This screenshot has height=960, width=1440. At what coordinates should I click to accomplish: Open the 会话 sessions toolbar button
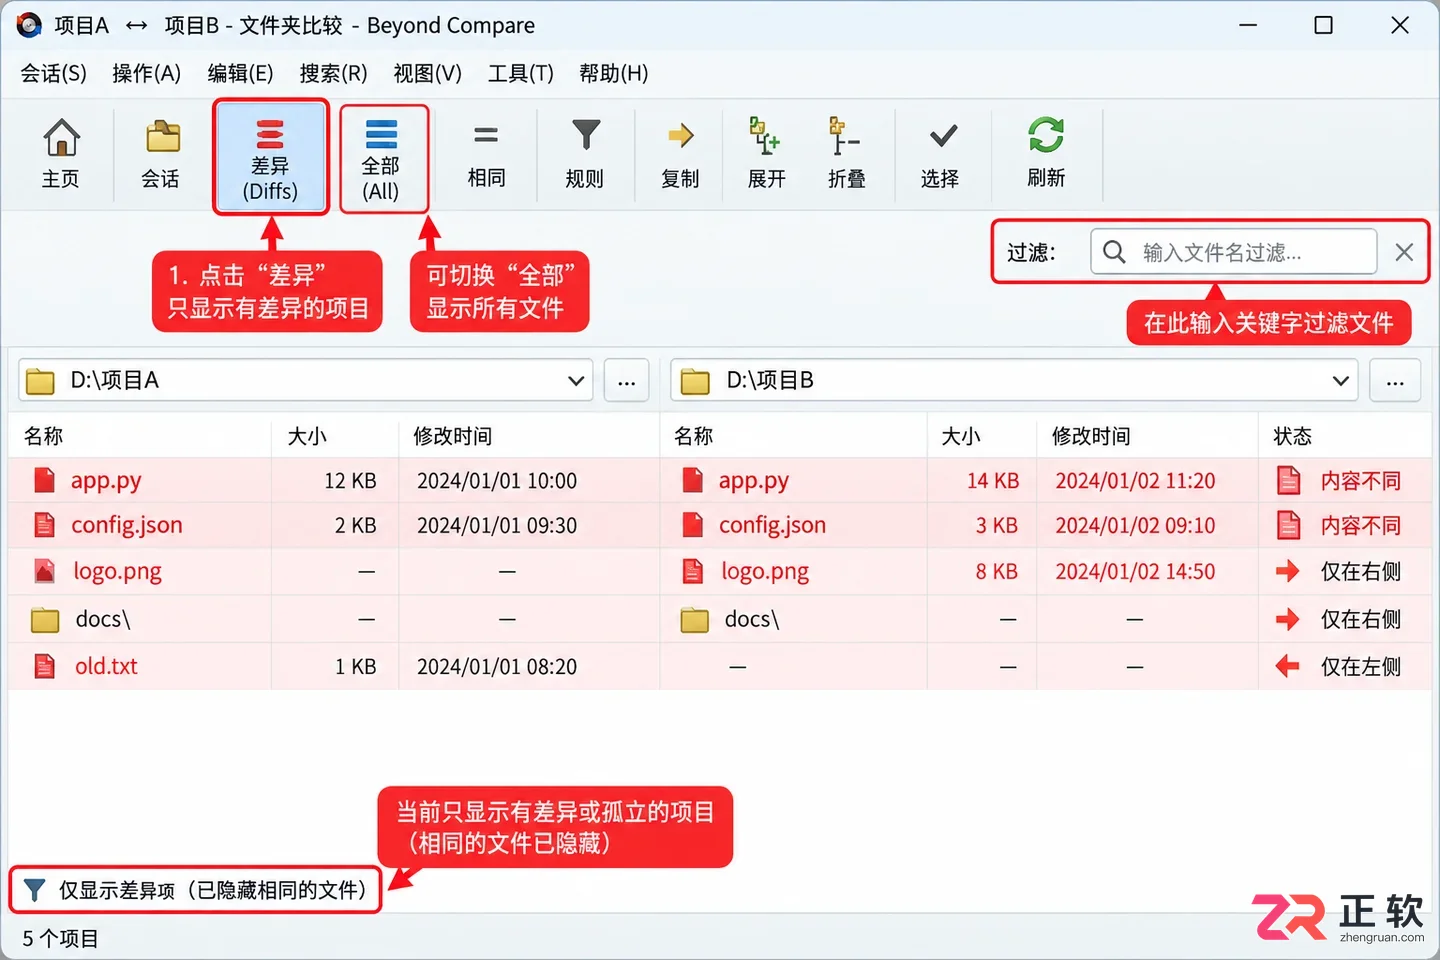161,154
